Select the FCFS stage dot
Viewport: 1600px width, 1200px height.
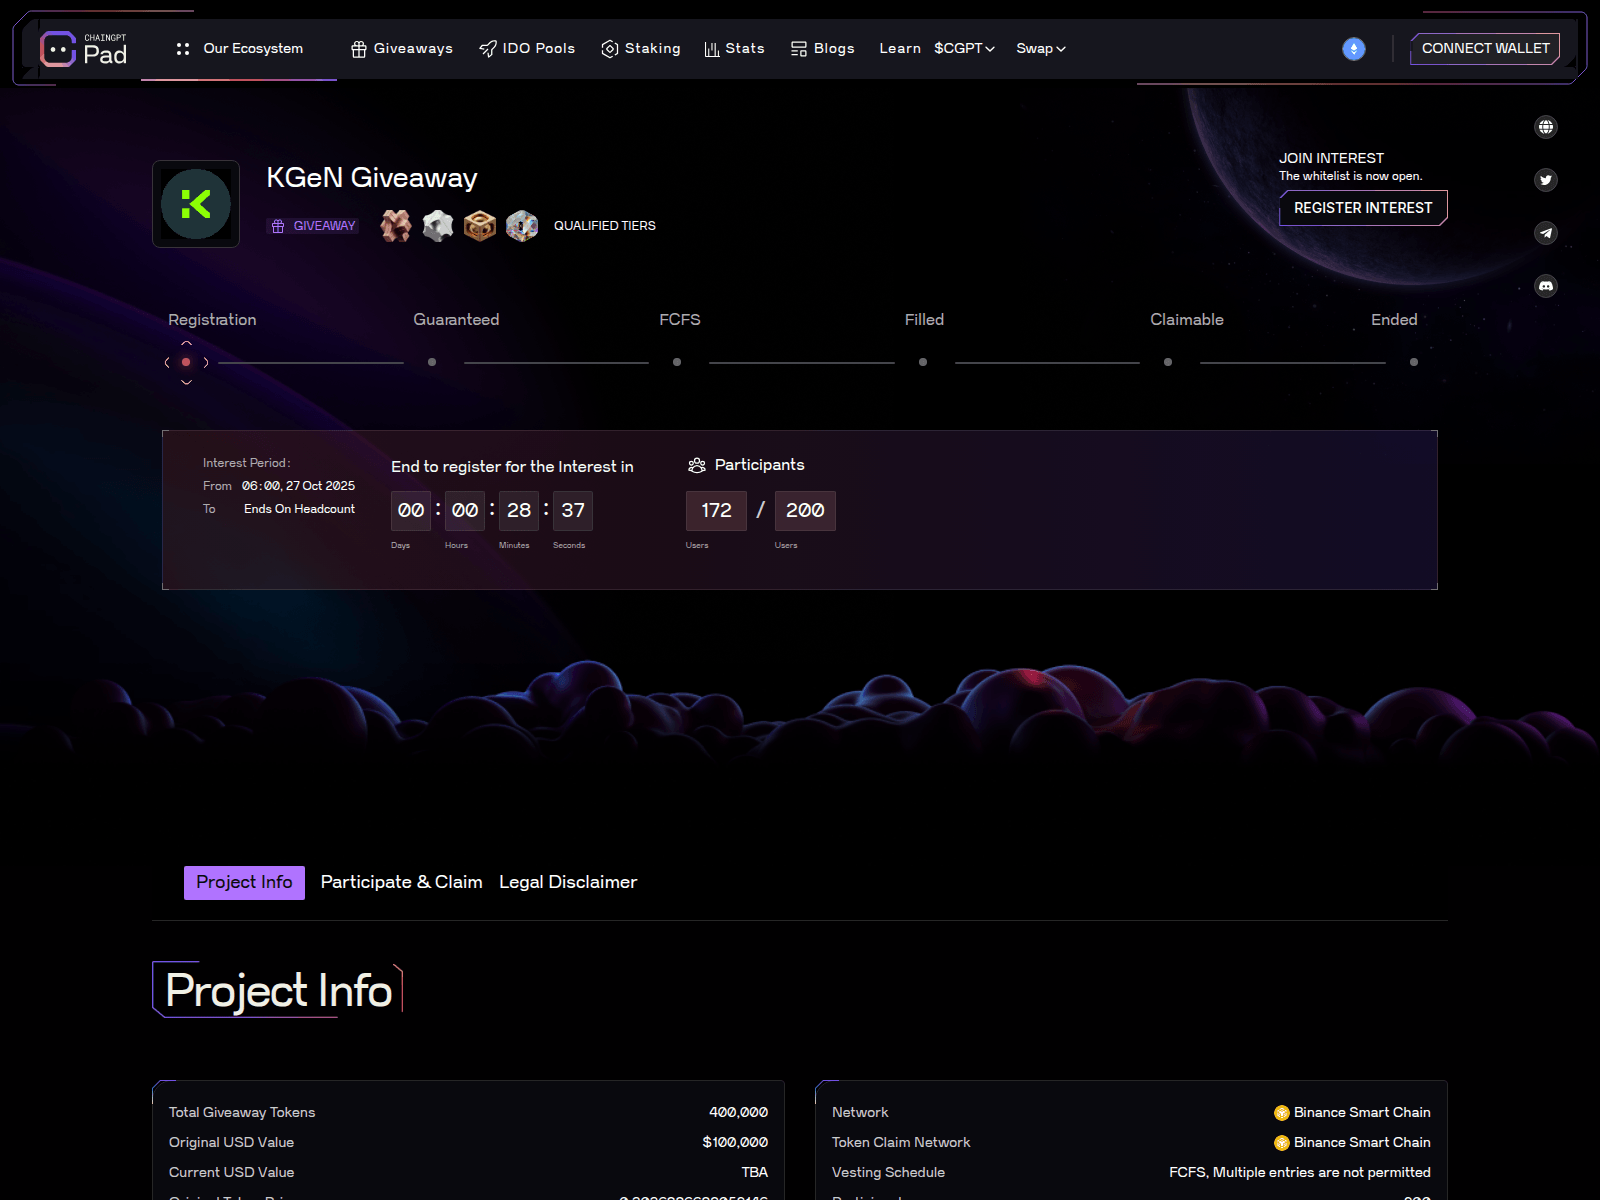click(x=677, y=362)
